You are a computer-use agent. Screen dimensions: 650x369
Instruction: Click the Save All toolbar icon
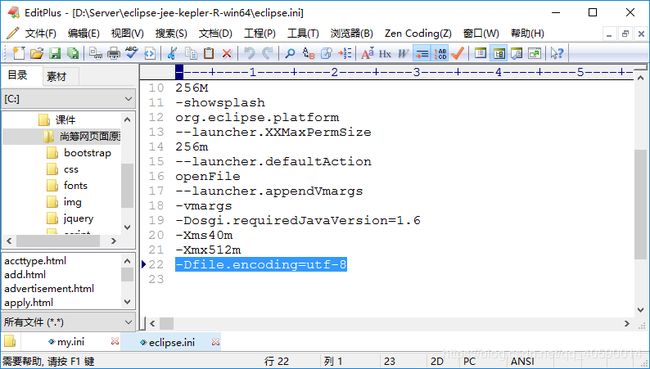point(73,53)
